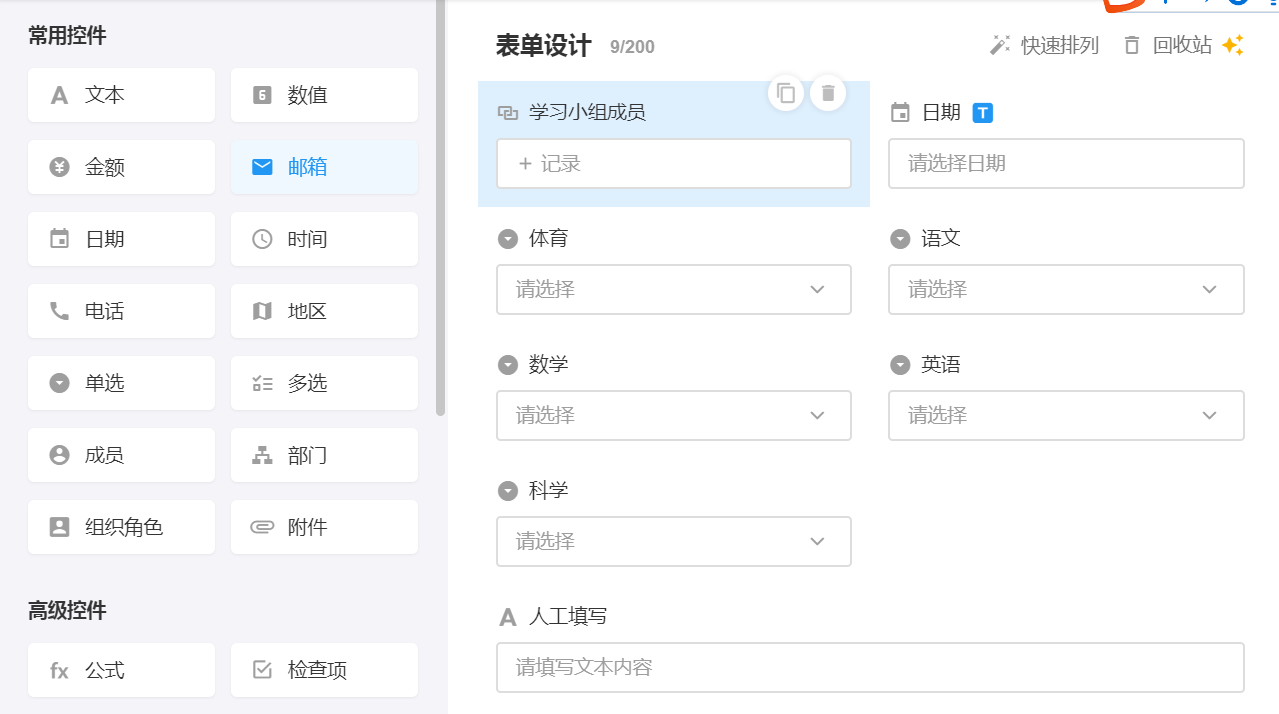
Task: Add the 电话 phone control
Action: coord(121,311)
